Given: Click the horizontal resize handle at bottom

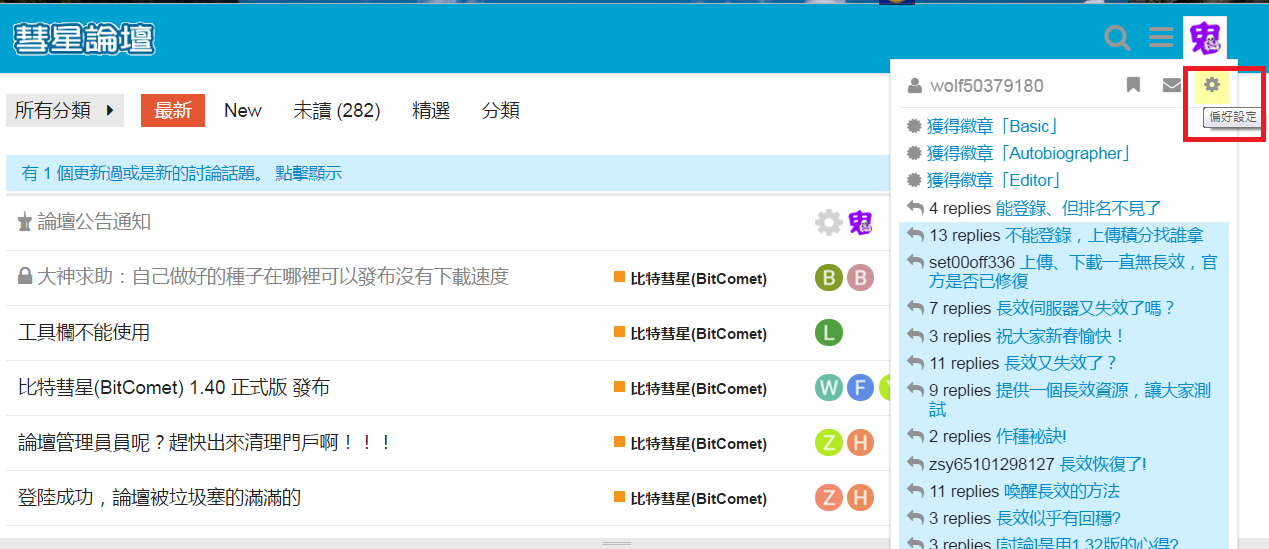Looking at the screenshot, I should (616, 543).
